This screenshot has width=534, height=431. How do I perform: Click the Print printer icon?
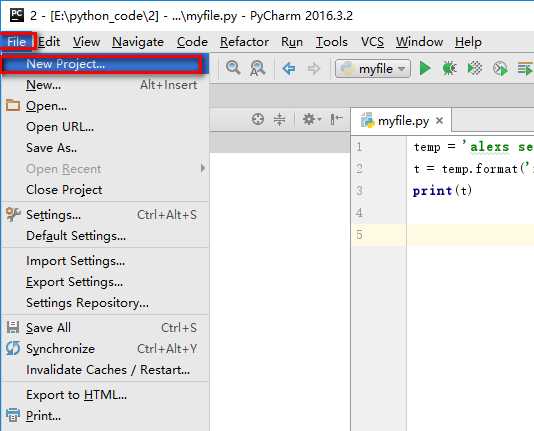click(13, 415)
